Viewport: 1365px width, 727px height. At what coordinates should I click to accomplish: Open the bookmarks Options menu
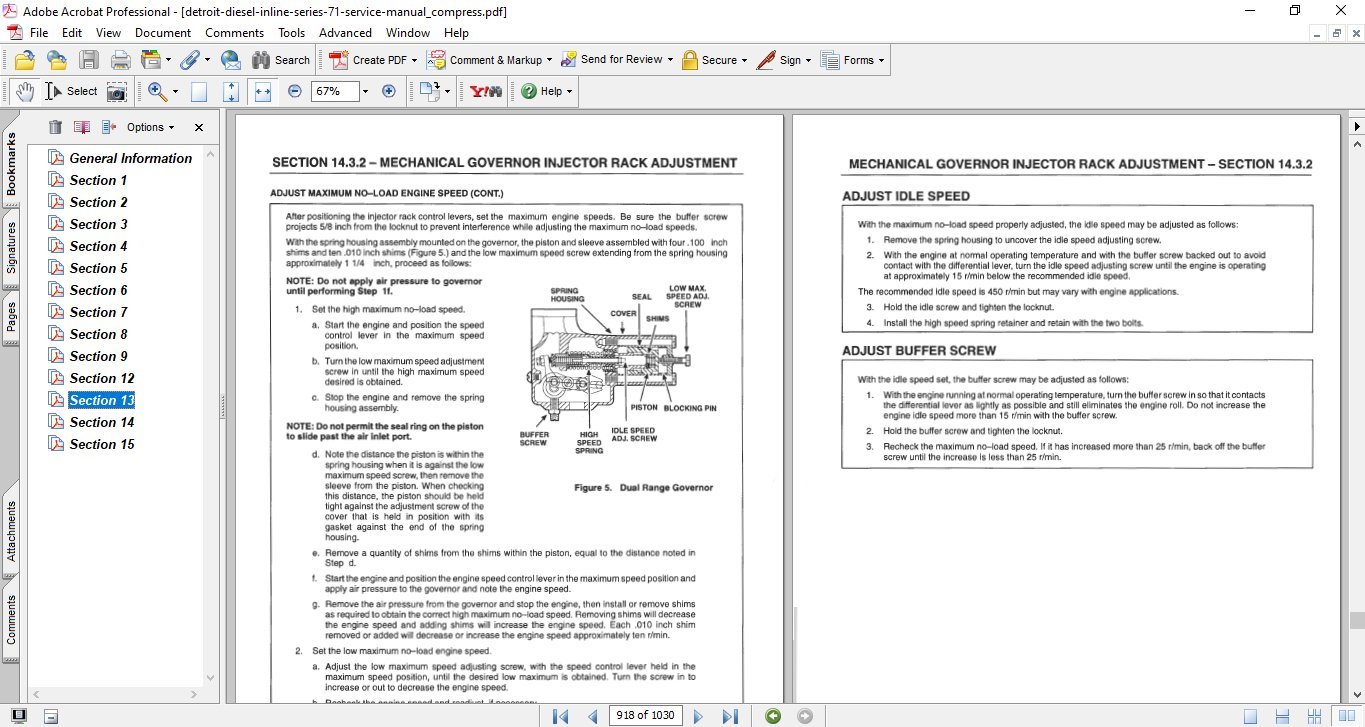(147, 127)
